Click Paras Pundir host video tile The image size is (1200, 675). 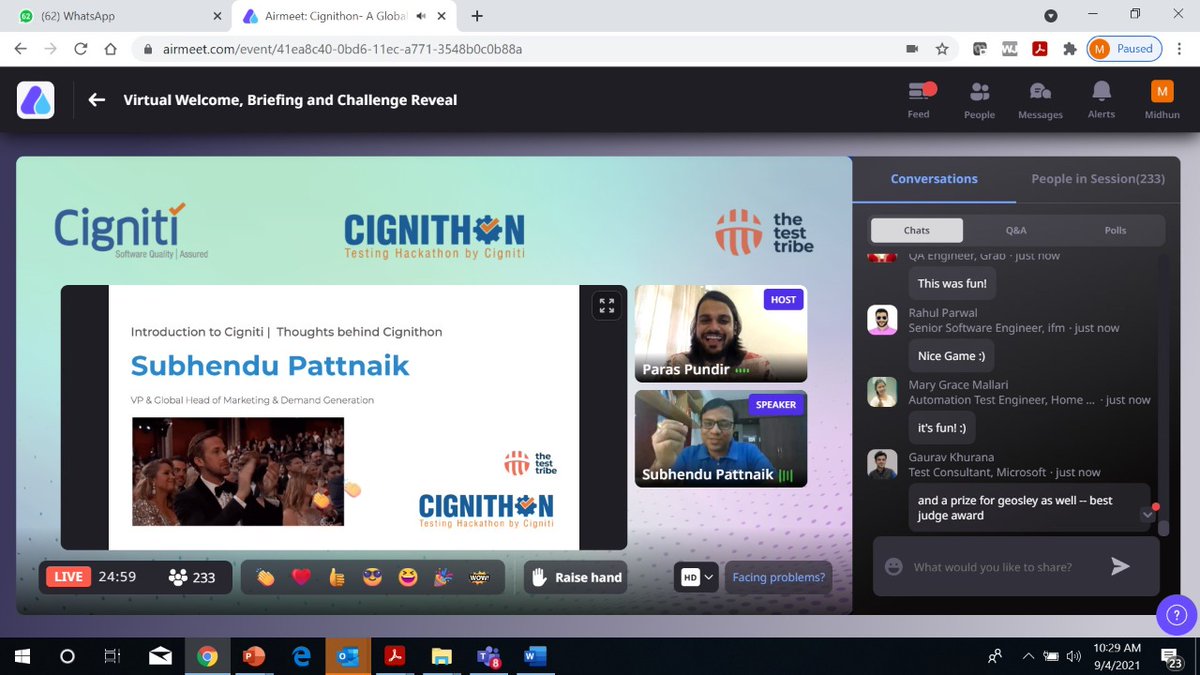coord(721,334)
